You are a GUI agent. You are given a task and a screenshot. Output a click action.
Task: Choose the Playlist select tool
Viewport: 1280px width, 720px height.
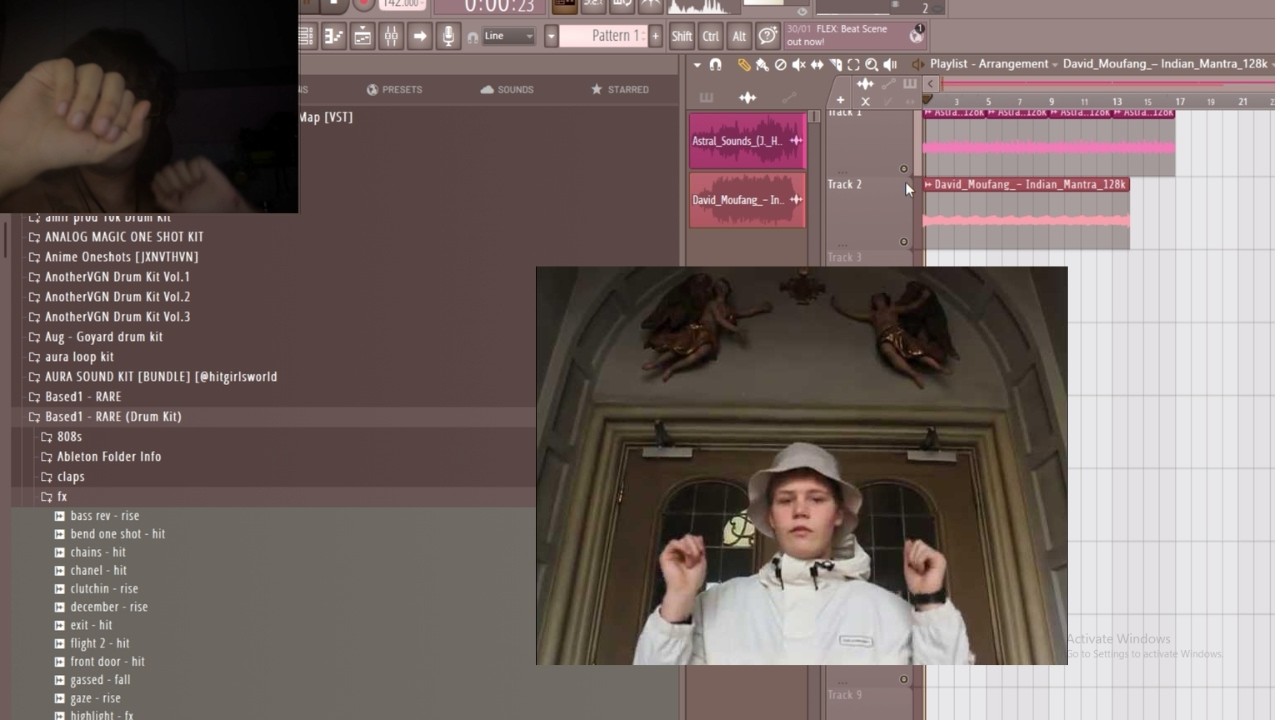(x=853, y=65)
